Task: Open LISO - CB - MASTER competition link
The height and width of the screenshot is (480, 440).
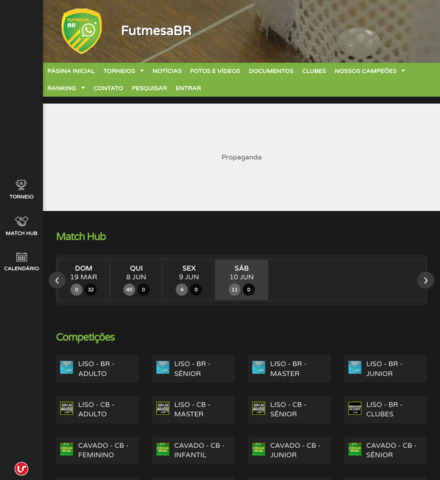Action: coord(193,409)
